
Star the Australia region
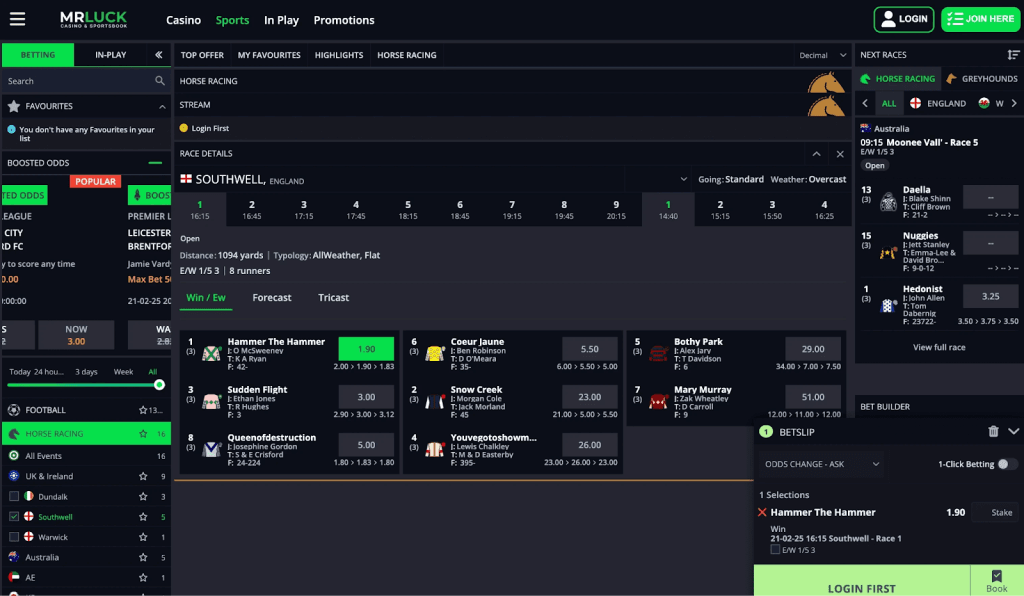[x=143, y=557]
